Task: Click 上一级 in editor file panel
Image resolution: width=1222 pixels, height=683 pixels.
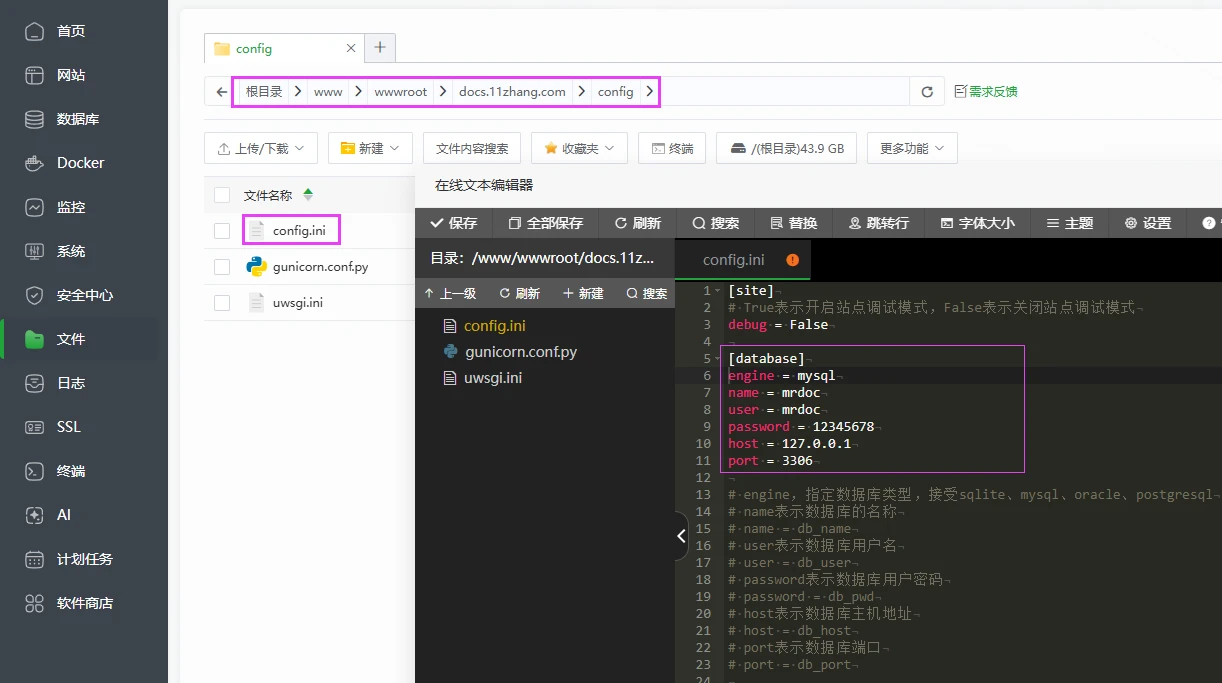Action: click(450, 293)
